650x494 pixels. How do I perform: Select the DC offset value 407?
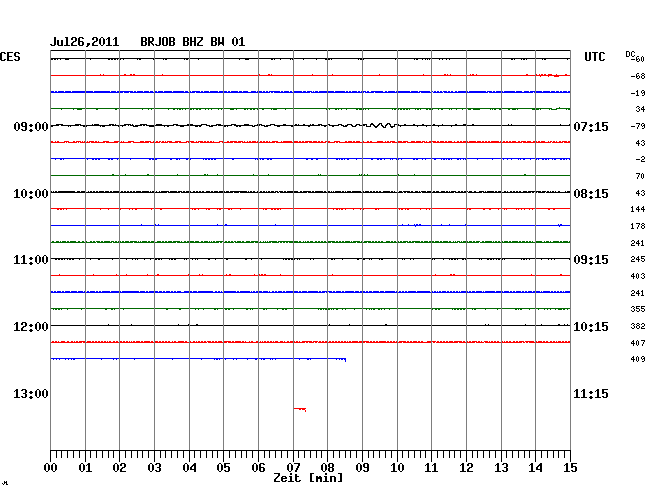638,343
